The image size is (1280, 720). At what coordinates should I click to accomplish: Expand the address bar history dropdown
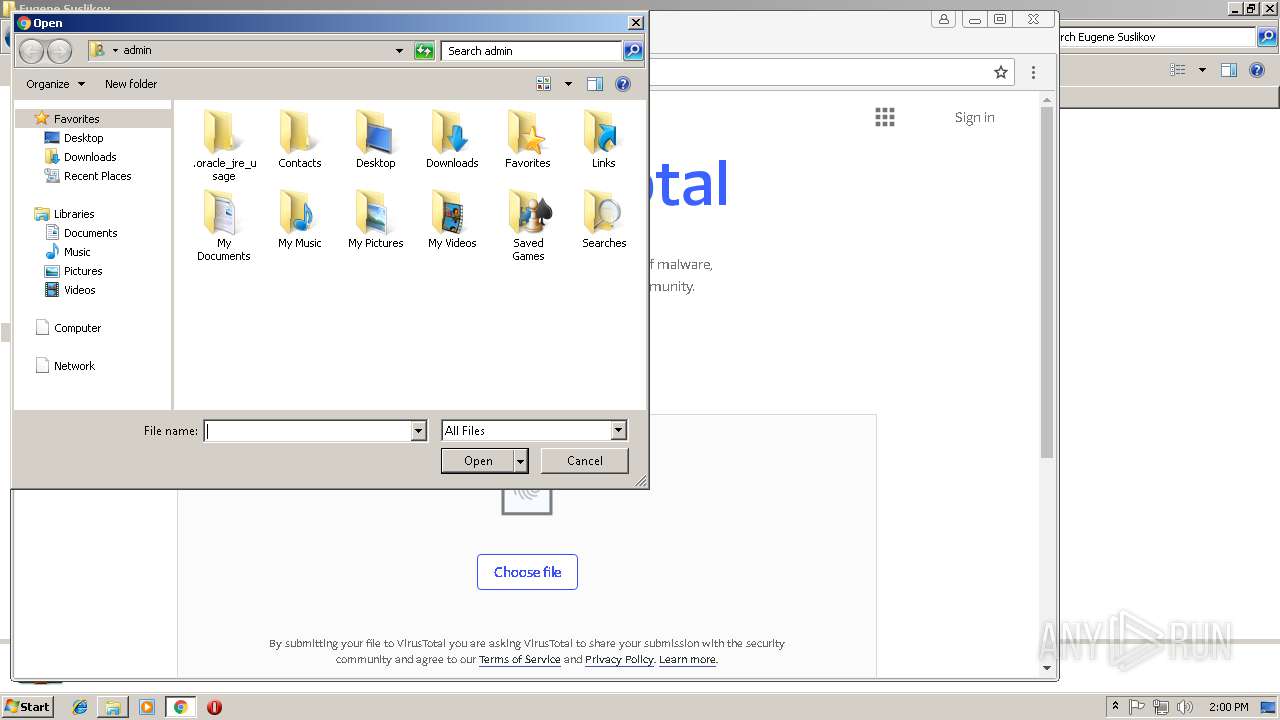(399, 51)
